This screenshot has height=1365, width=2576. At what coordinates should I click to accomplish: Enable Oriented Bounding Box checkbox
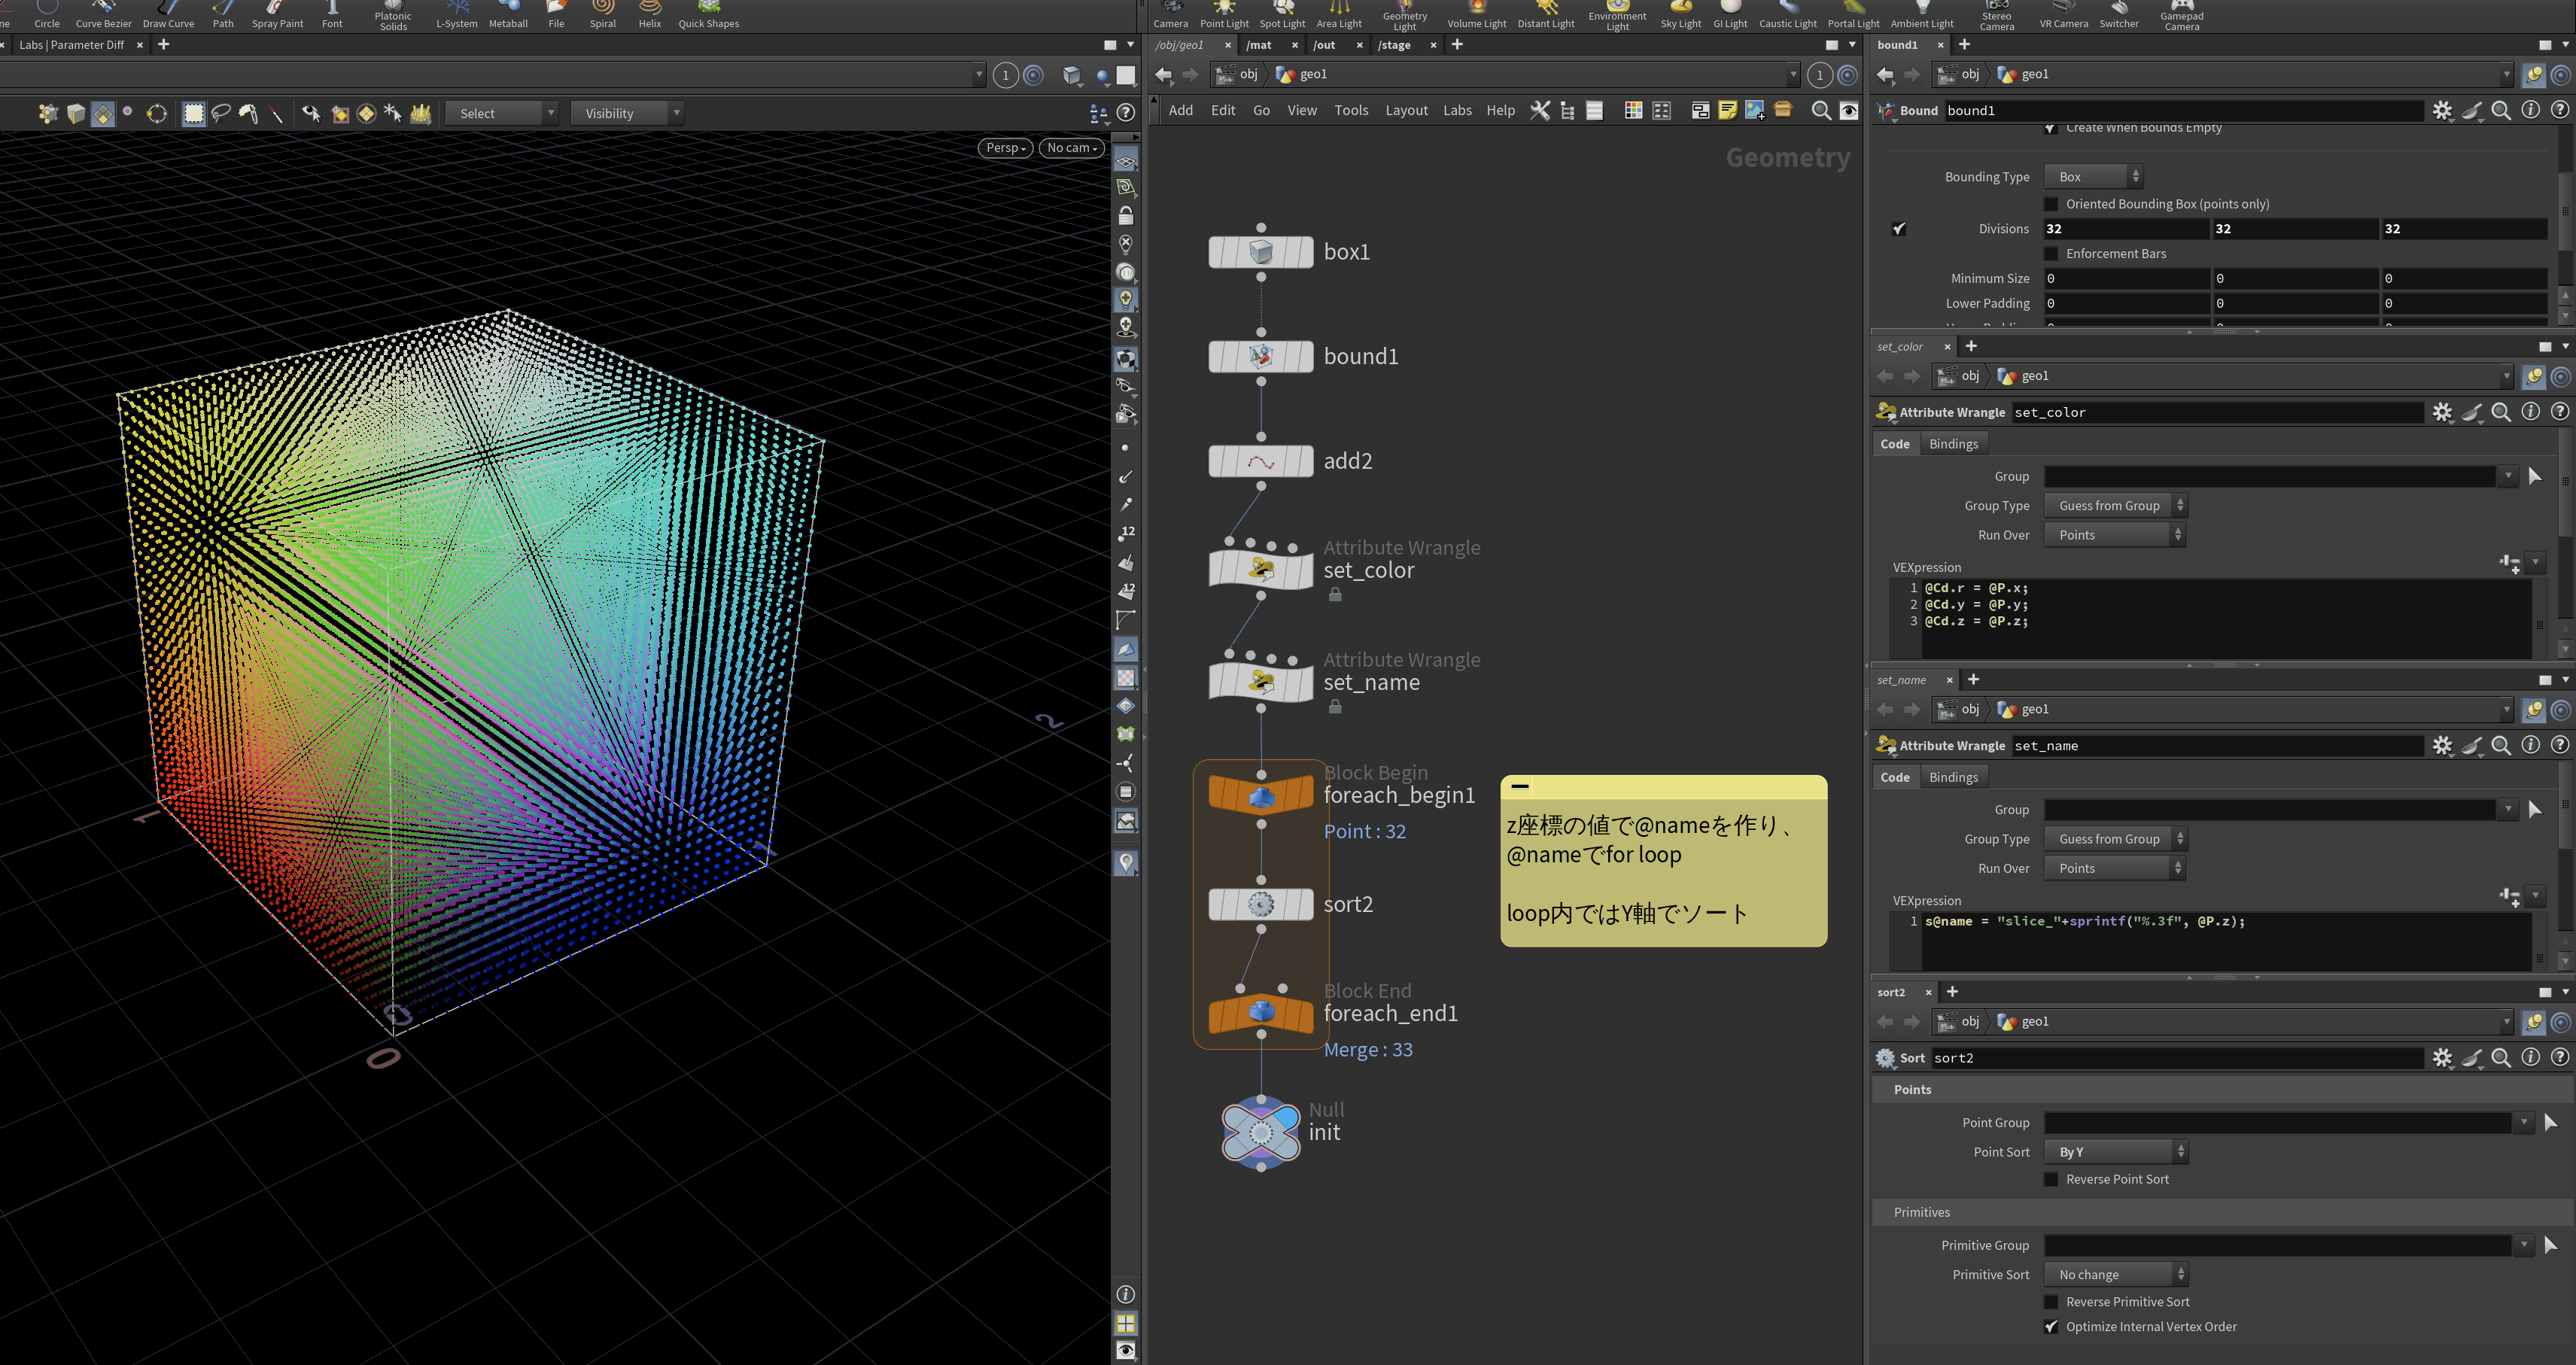(2051, 204)
